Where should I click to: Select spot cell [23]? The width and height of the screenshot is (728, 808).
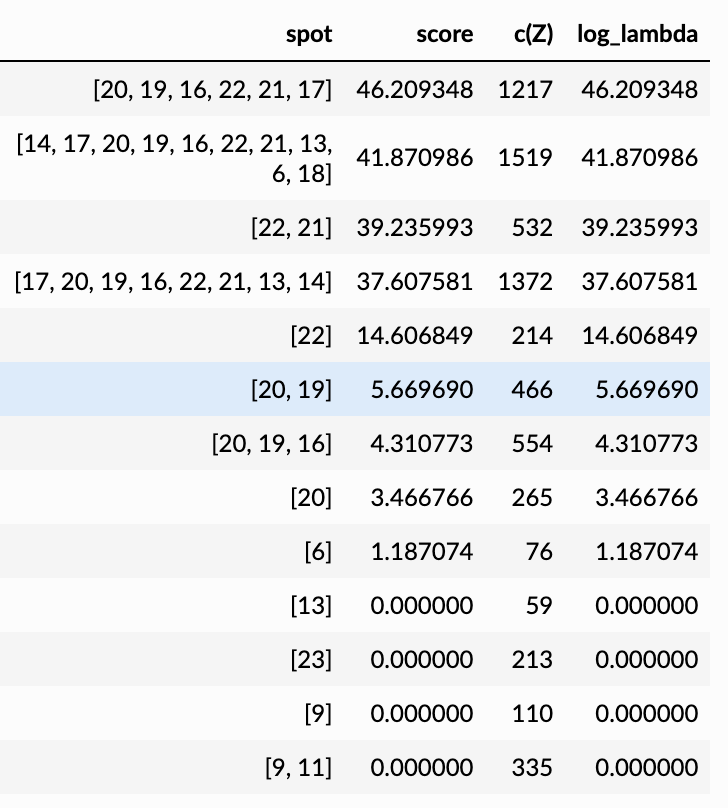coord(311,660)
